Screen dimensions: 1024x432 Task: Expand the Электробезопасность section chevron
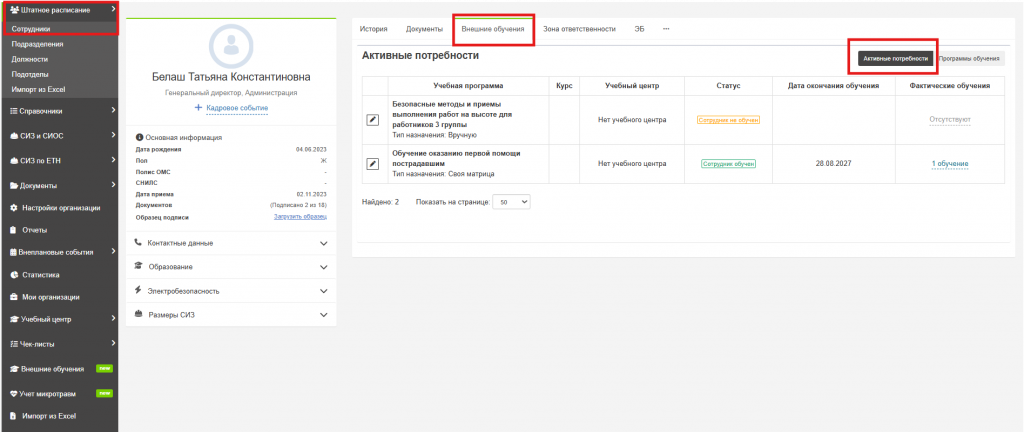click(x=323, y=291)
